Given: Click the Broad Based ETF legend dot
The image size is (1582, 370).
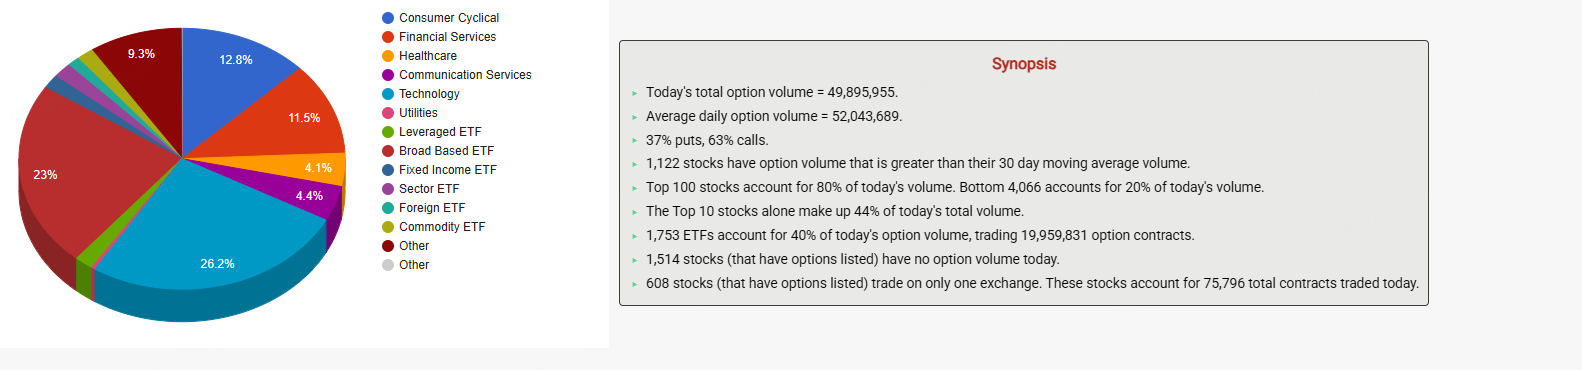Looking at the screenshot, I should [x=388, y=151].
